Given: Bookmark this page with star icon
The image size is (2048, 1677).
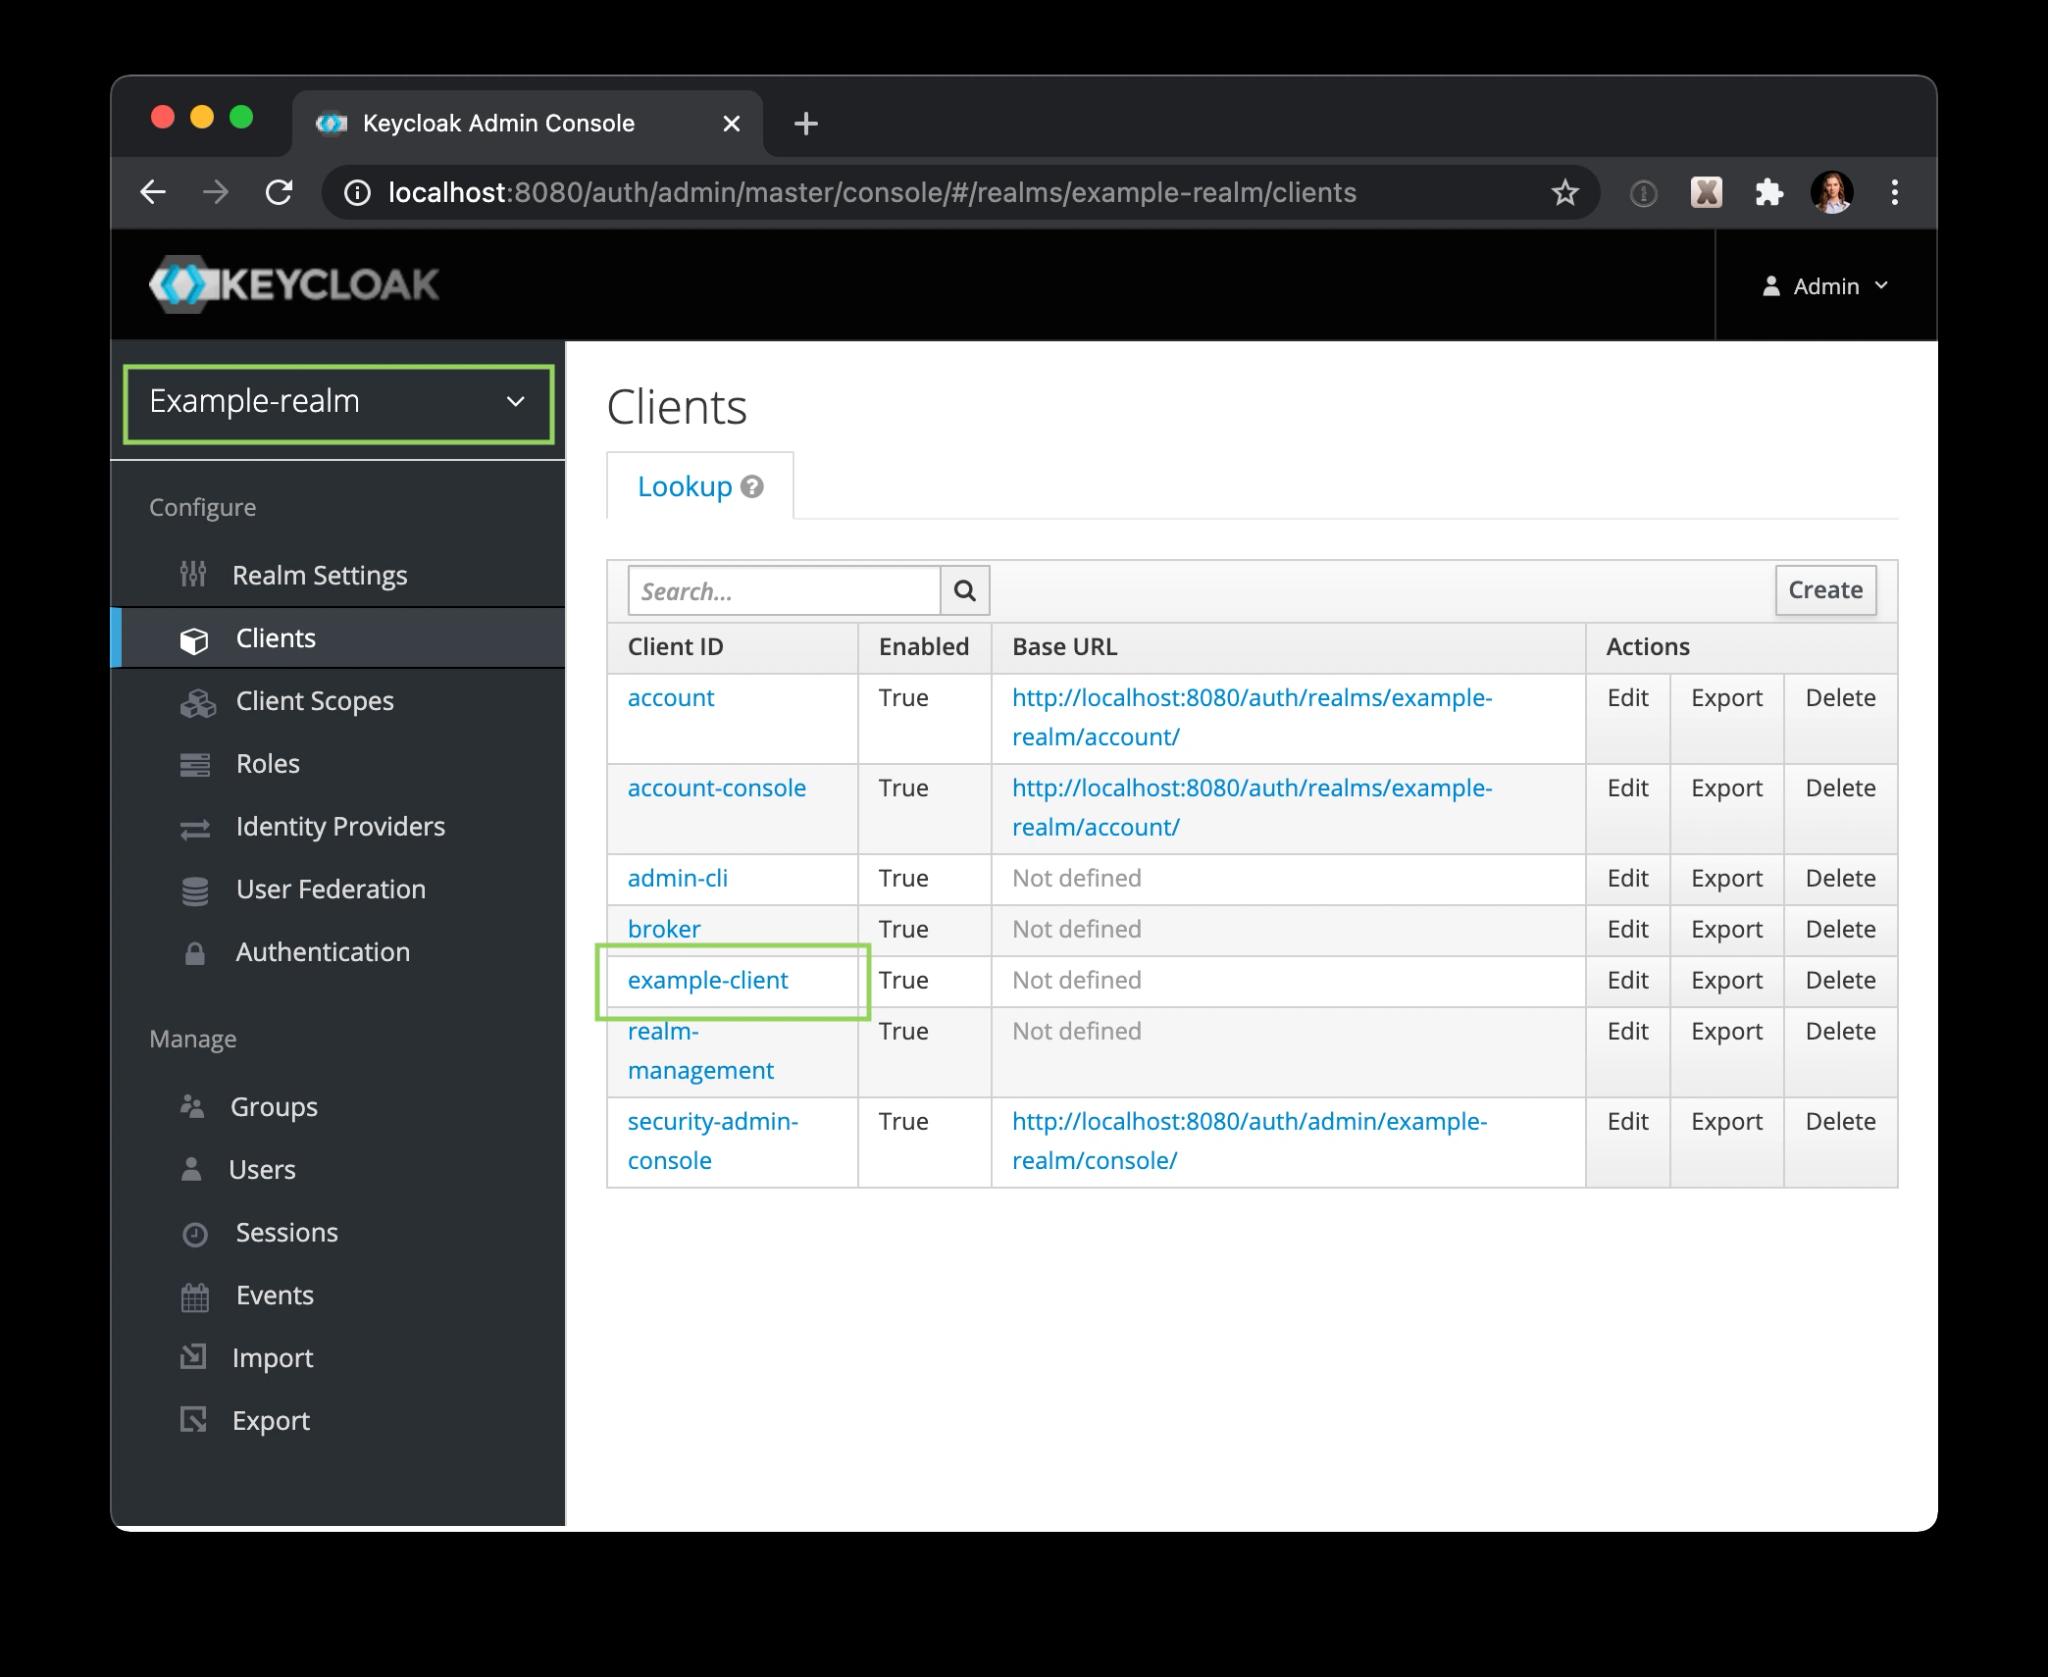Looking at the screenshot, I should tap(1564, 192).
